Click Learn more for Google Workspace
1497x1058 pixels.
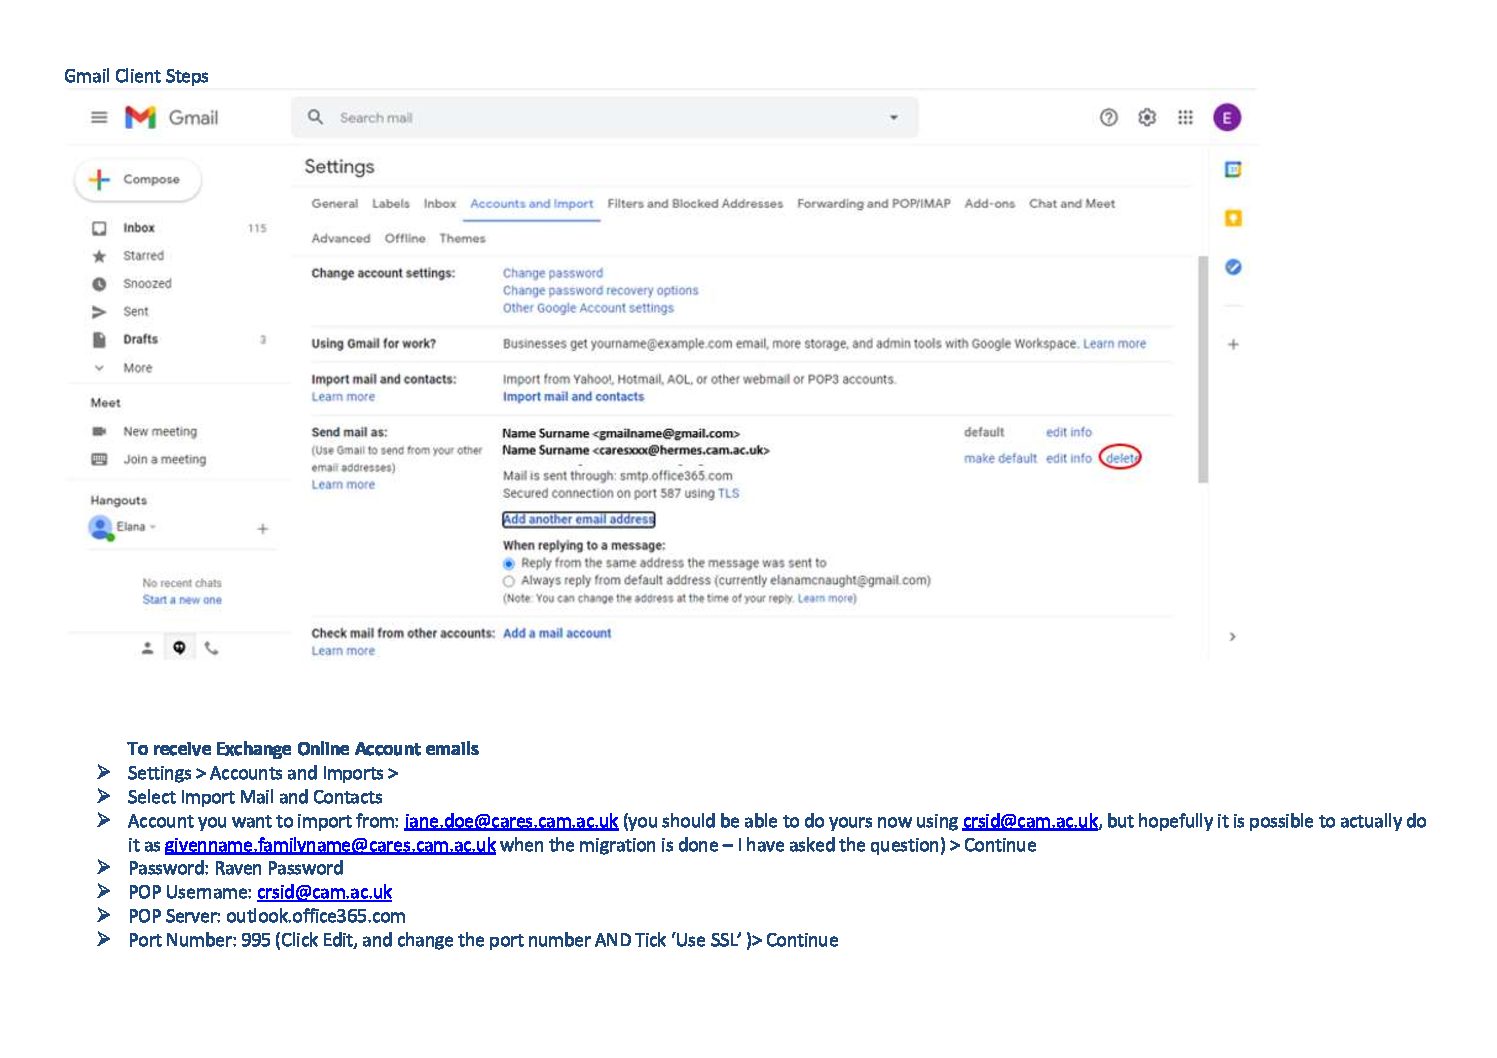click(1114, 344)
